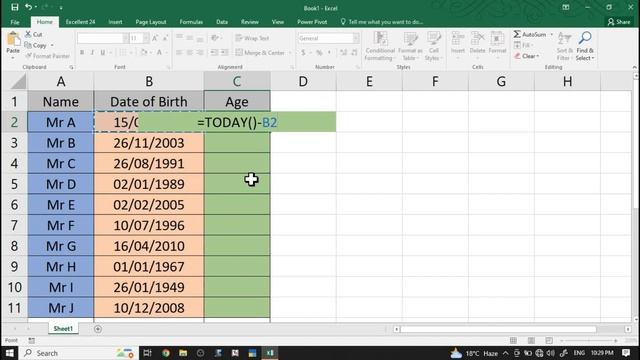Toggle Align Left
The image size is (640, 360).
[x=179, y=53]
